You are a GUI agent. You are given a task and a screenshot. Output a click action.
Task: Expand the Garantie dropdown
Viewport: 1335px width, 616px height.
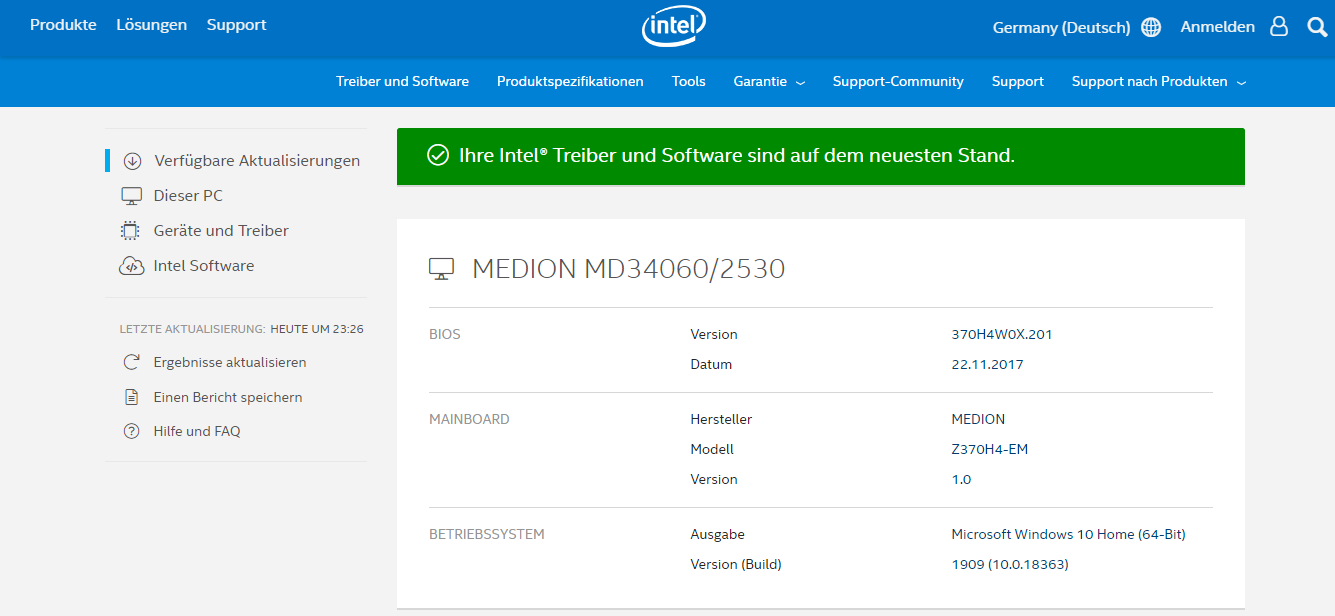tap(769, 82)
